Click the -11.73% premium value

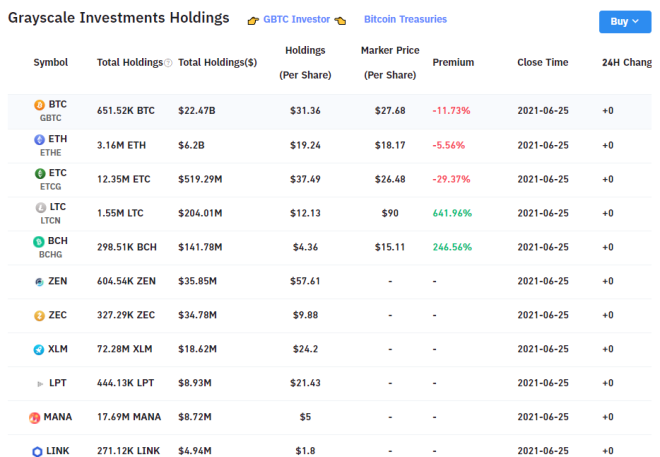(451, 111)
